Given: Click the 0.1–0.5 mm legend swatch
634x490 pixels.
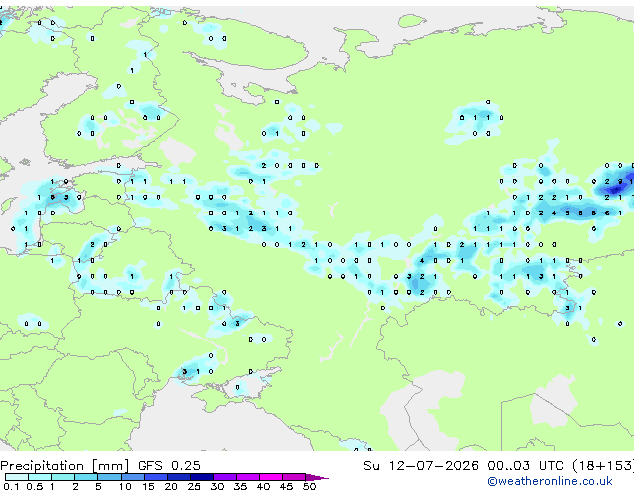Looking at the screenshot, I should [17, 477].
